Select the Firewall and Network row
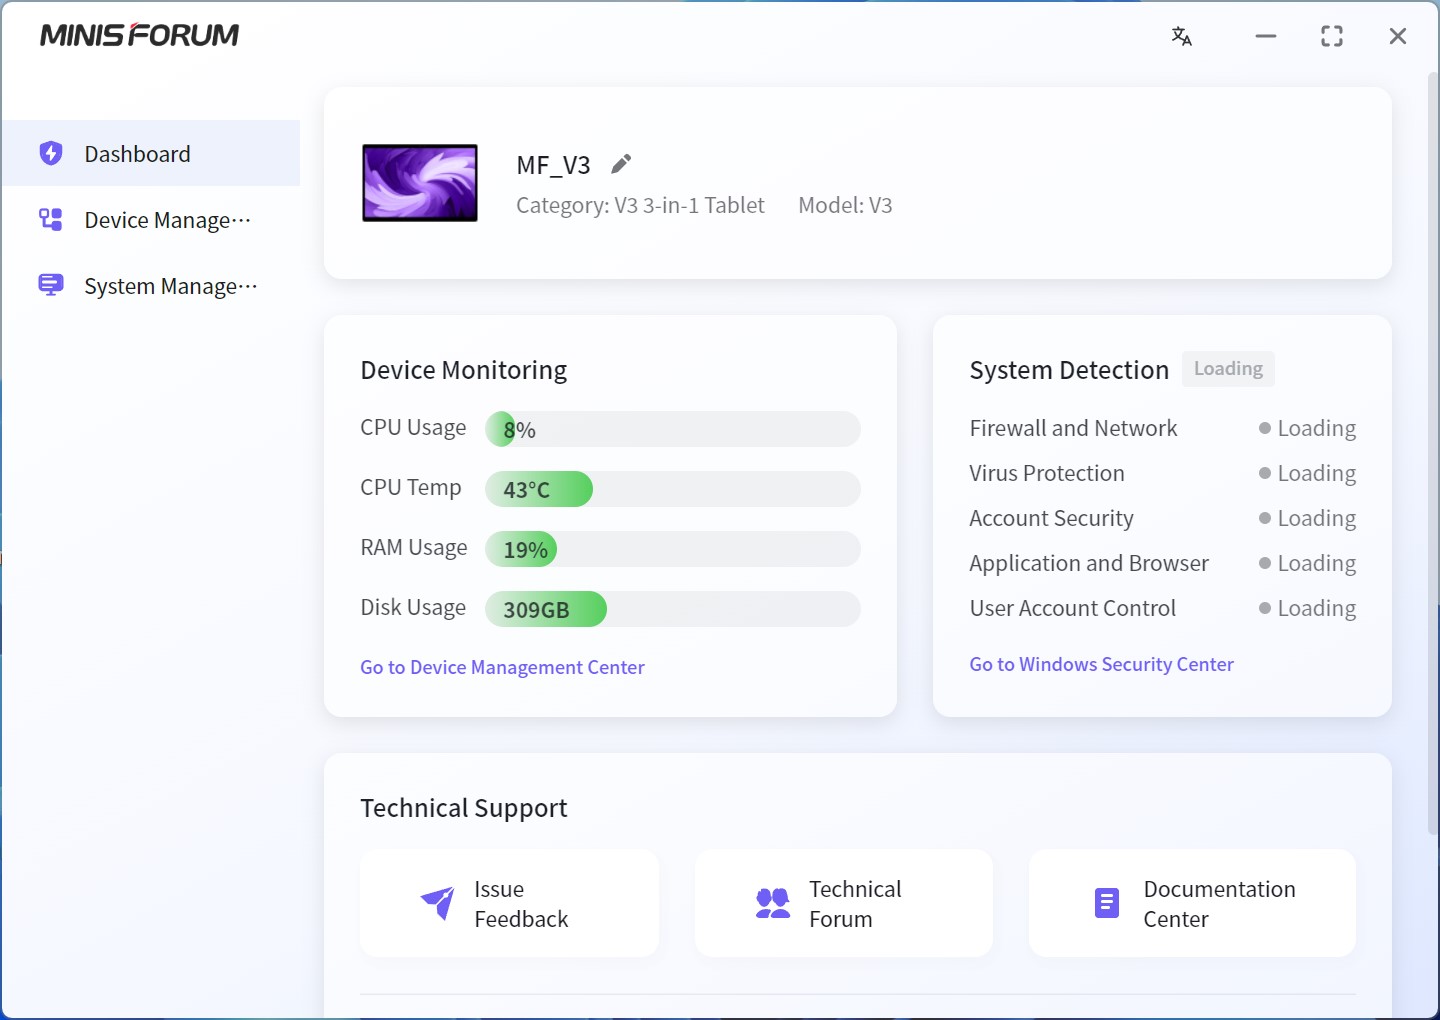This screenshot has width=1440, height=1020. point(1073,428)
